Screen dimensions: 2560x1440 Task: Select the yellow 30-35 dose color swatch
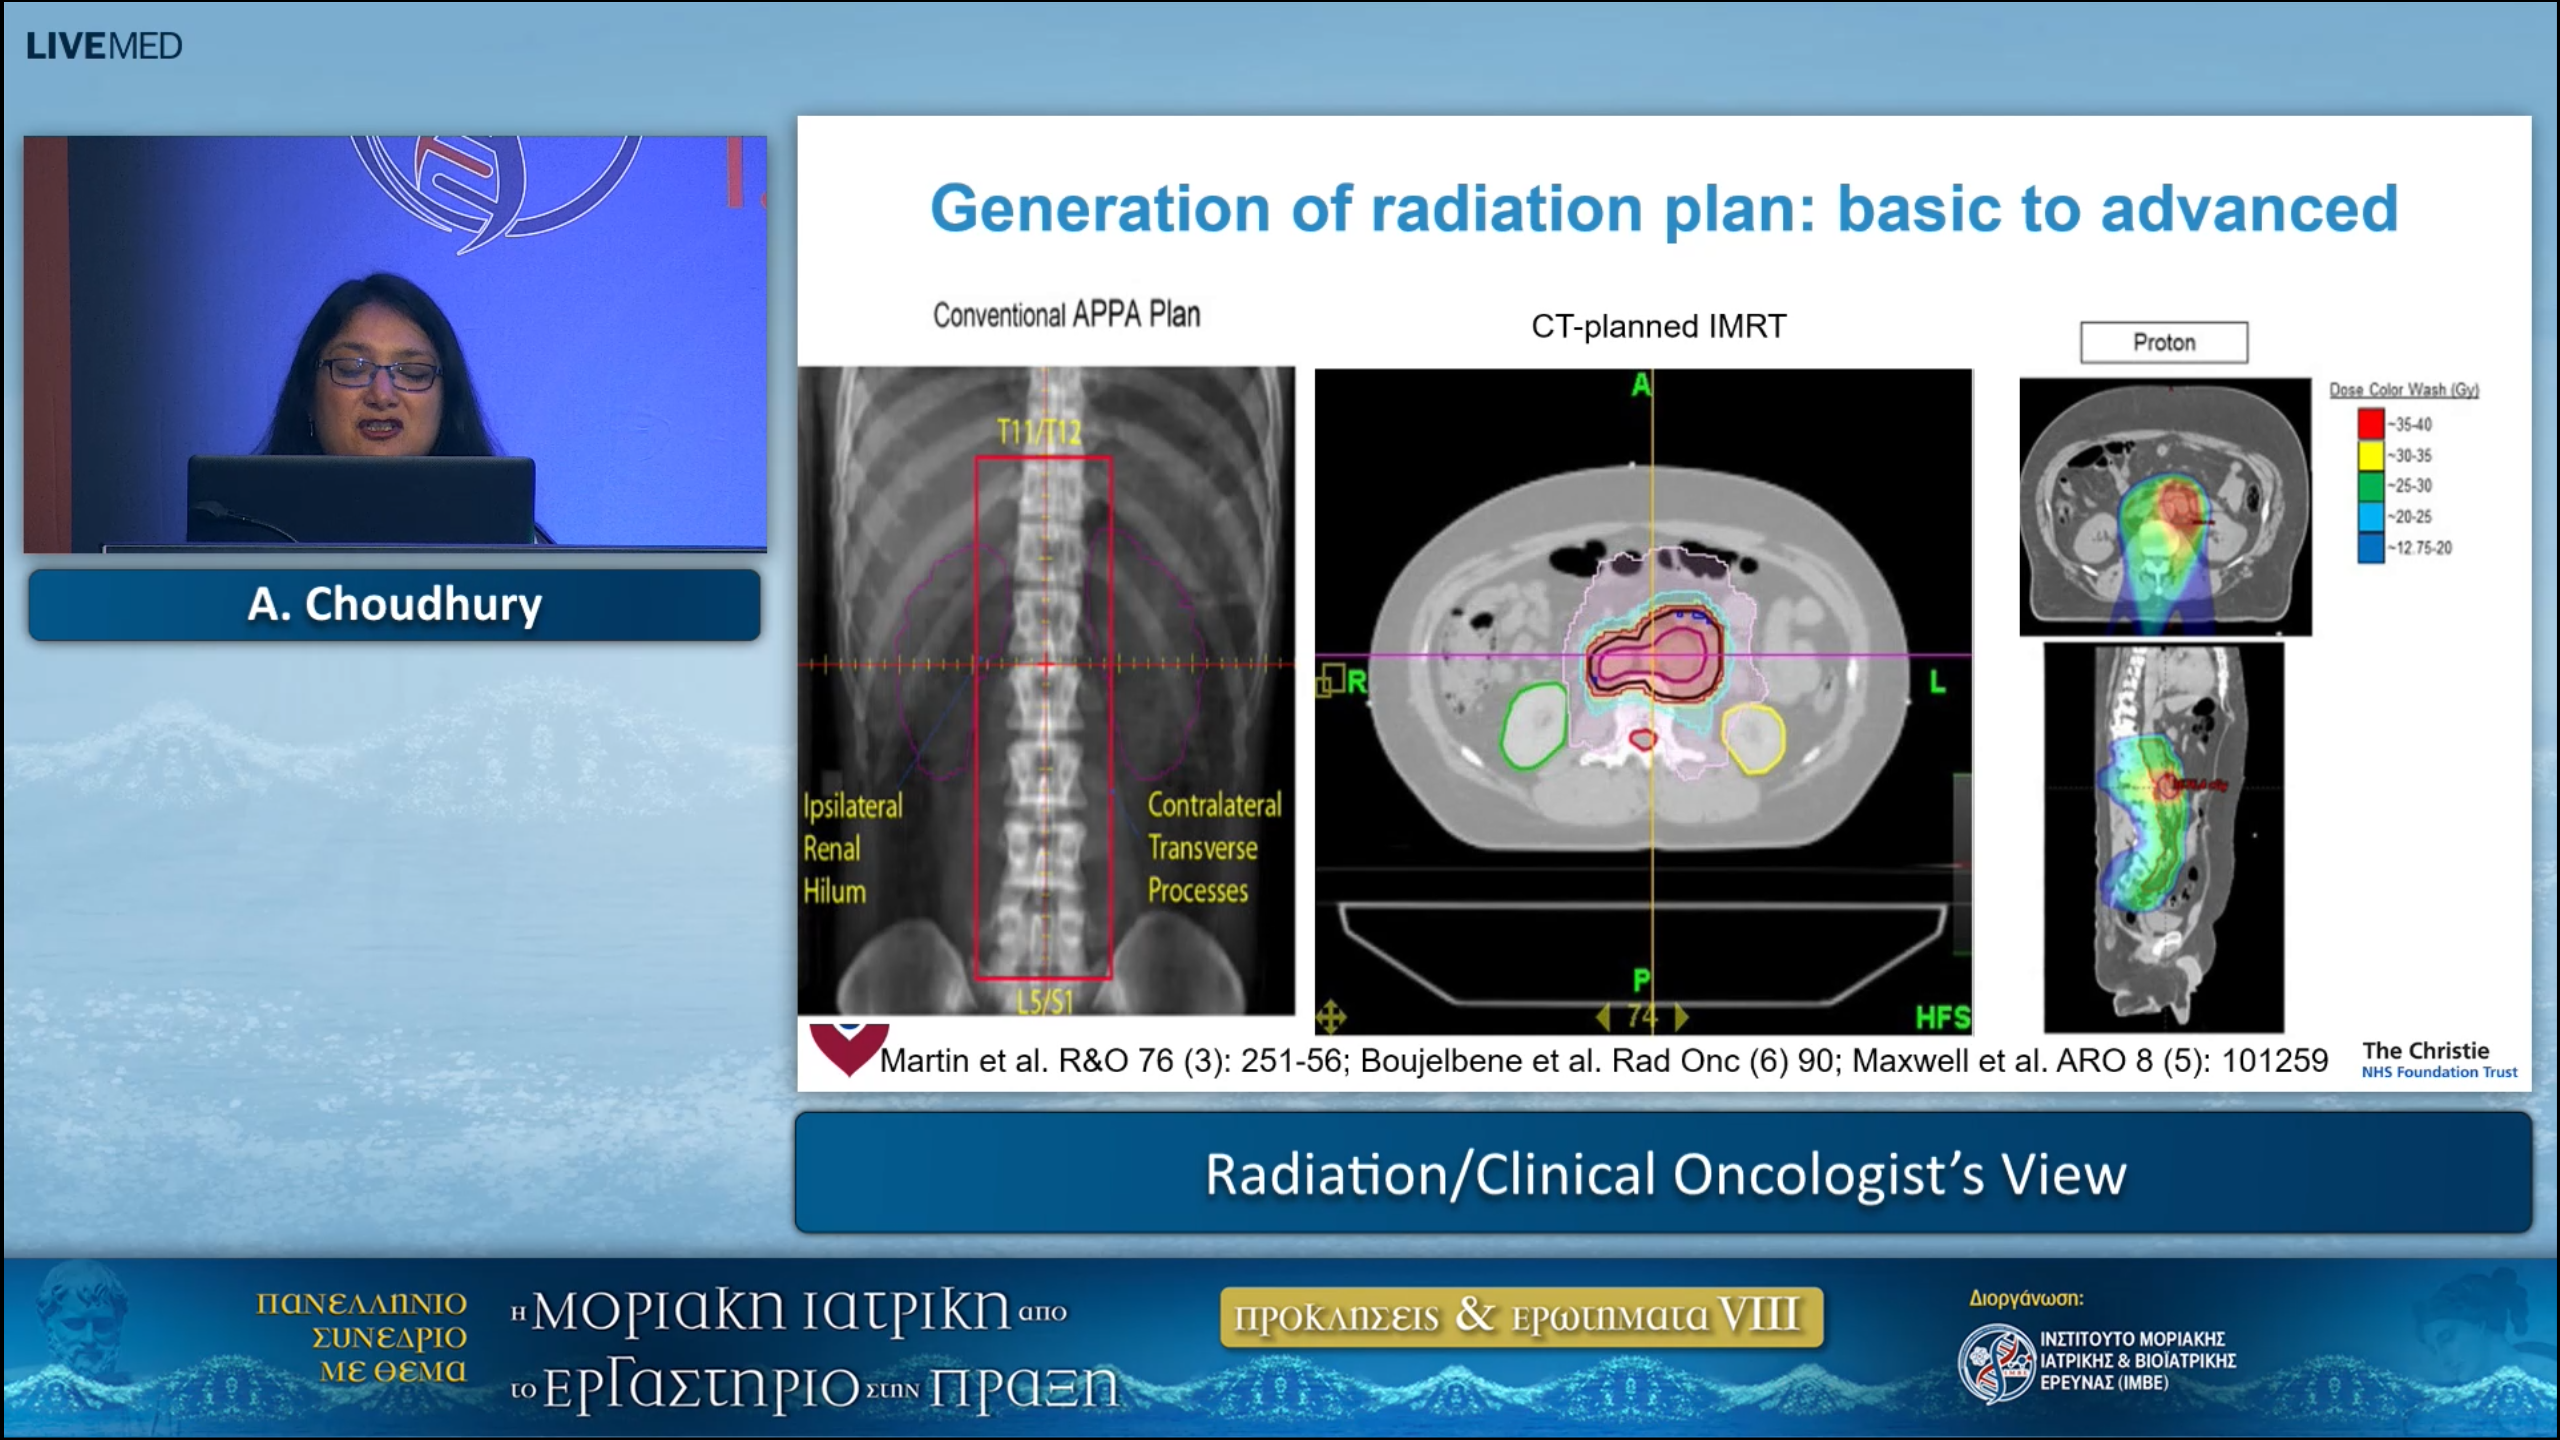pos(2371,455)
